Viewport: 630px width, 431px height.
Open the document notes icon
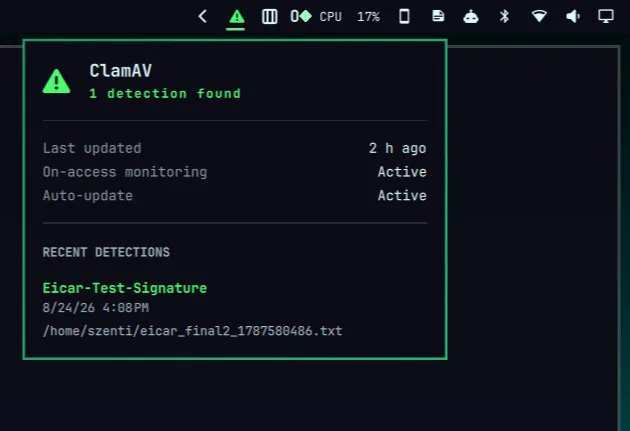point(438,16)
